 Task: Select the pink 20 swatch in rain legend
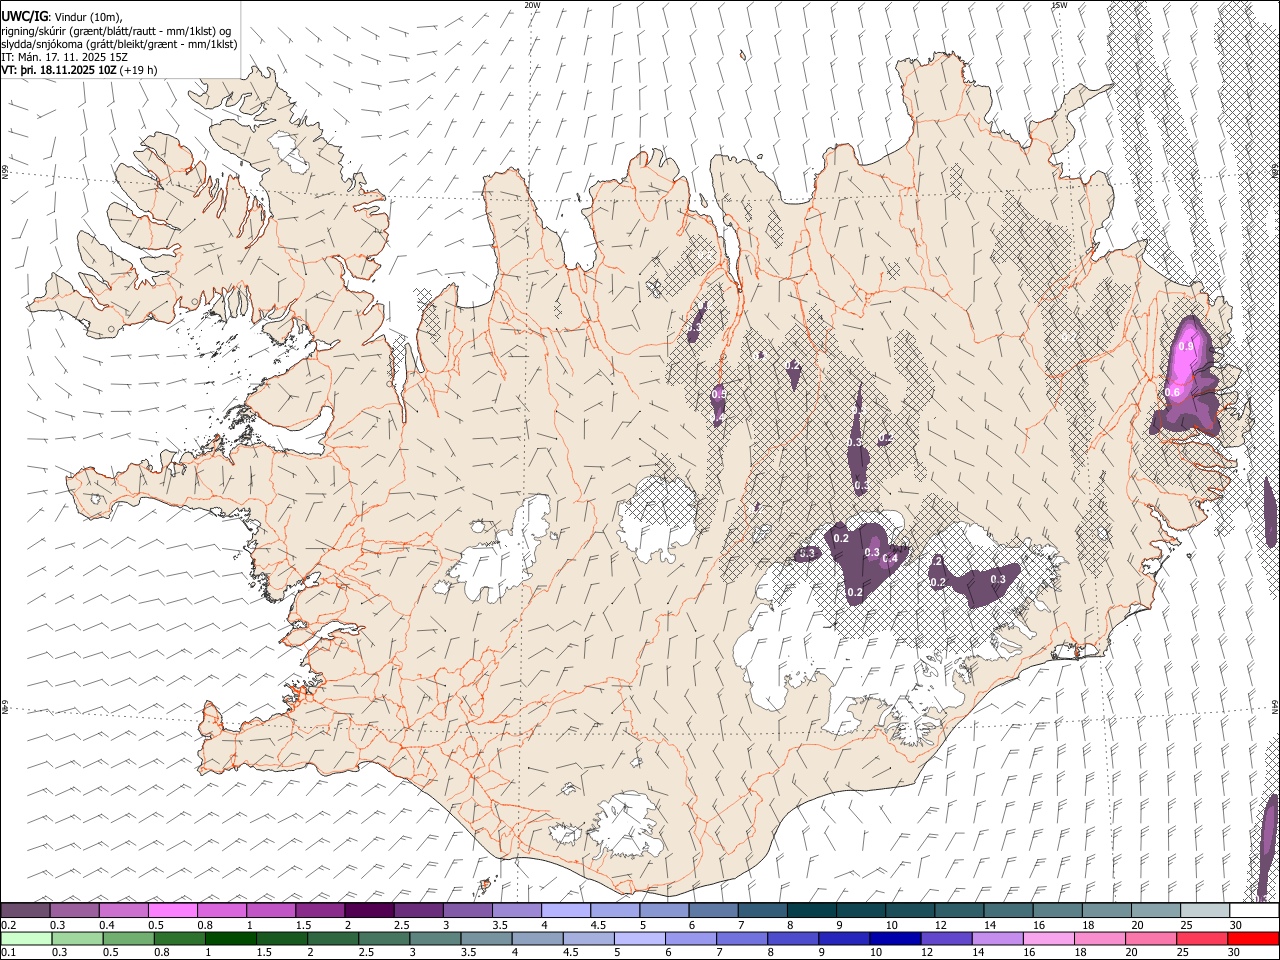tap(1152, 938)
